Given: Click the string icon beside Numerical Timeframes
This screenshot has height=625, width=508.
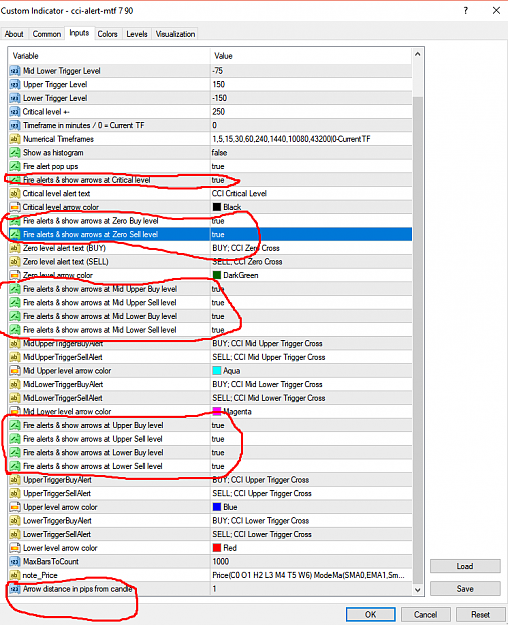Looking at the screenshot, I should tap(15, 139).
